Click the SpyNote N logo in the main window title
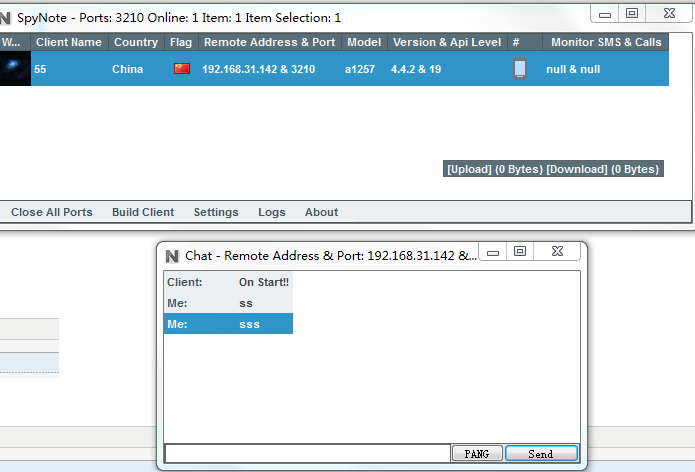The image size is (695, 472). click(5, 18)
